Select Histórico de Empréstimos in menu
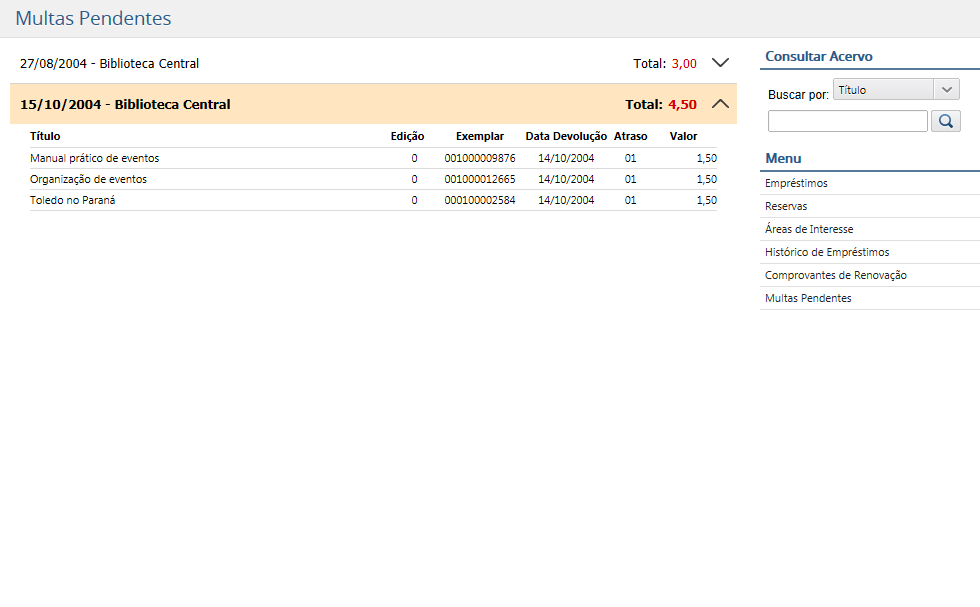The image size is (980, 607). point(827,252)
